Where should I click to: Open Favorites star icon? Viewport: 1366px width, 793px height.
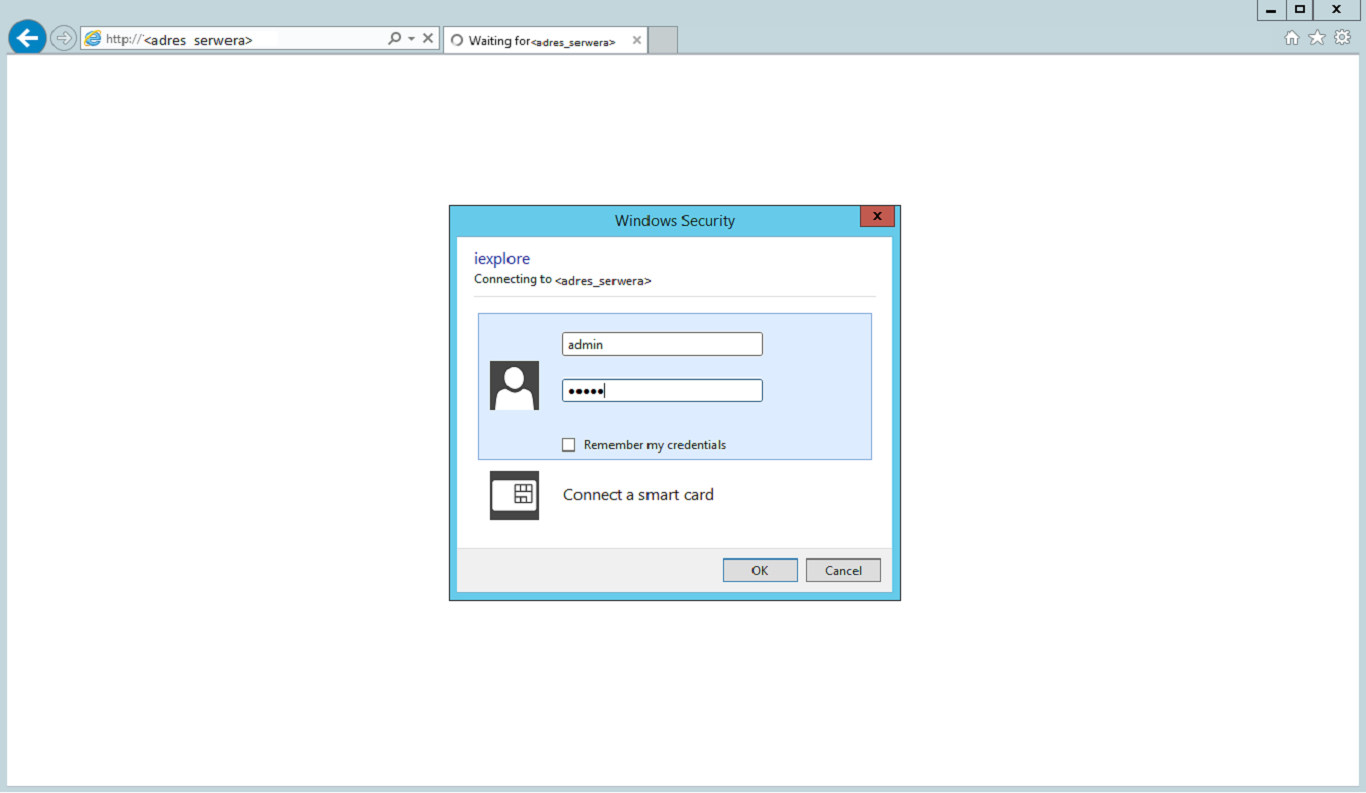tap(1317, 37)
